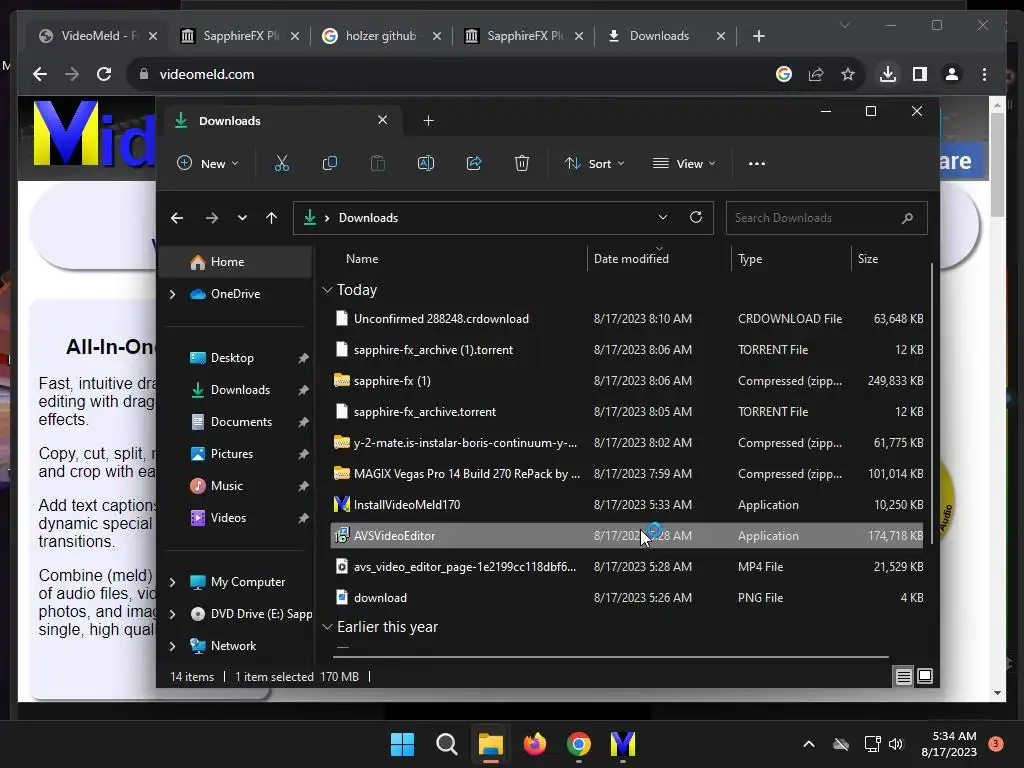Expand the address bar history dropdown
Viewport: 1024px width, 768px height.
(663, 217)
